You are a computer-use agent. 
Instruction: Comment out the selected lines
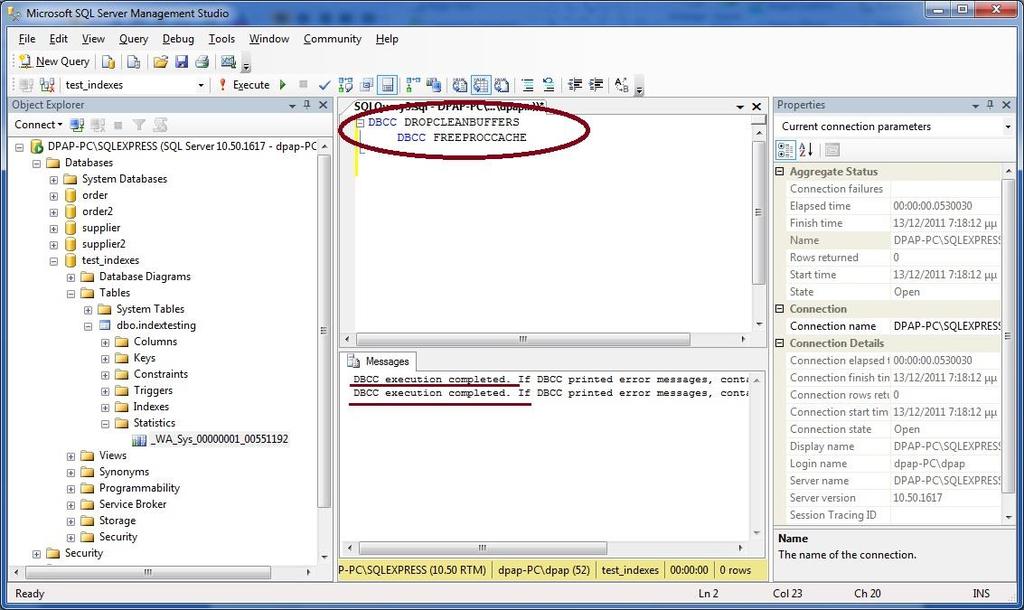(528, 85)
